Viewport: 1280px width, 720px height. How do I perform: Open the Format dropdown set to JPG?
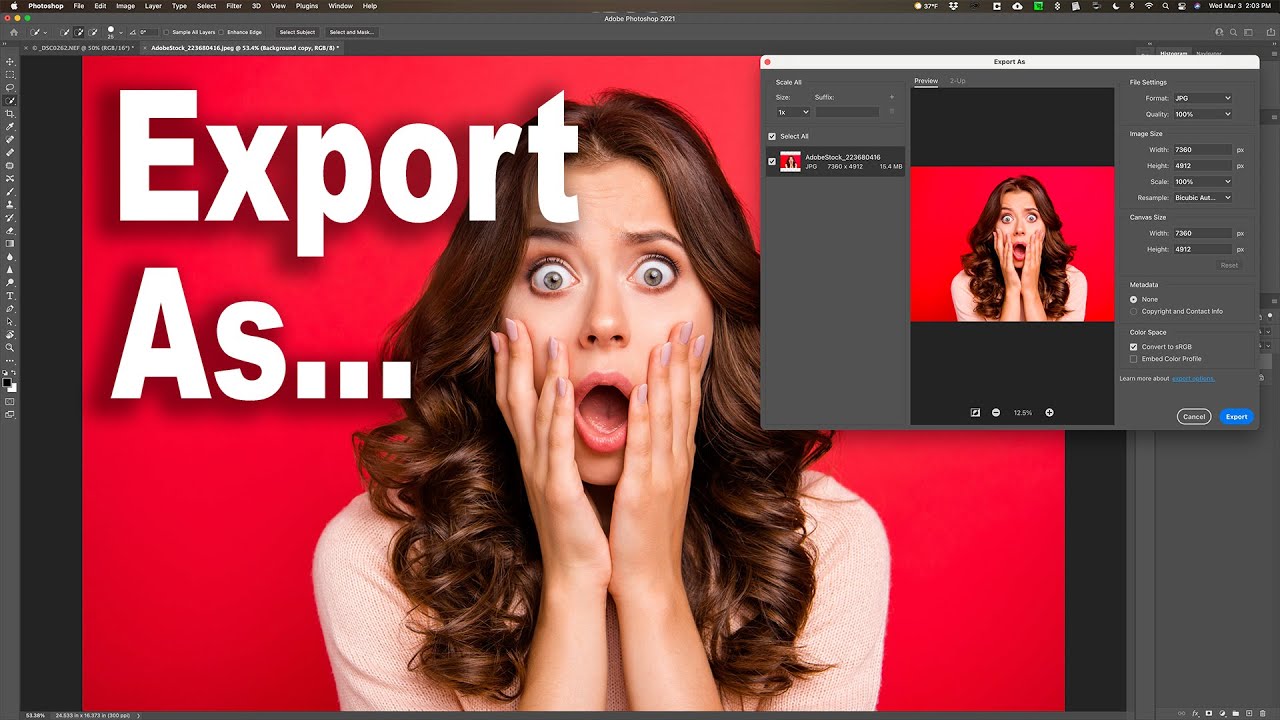(x=1202, y=98)
